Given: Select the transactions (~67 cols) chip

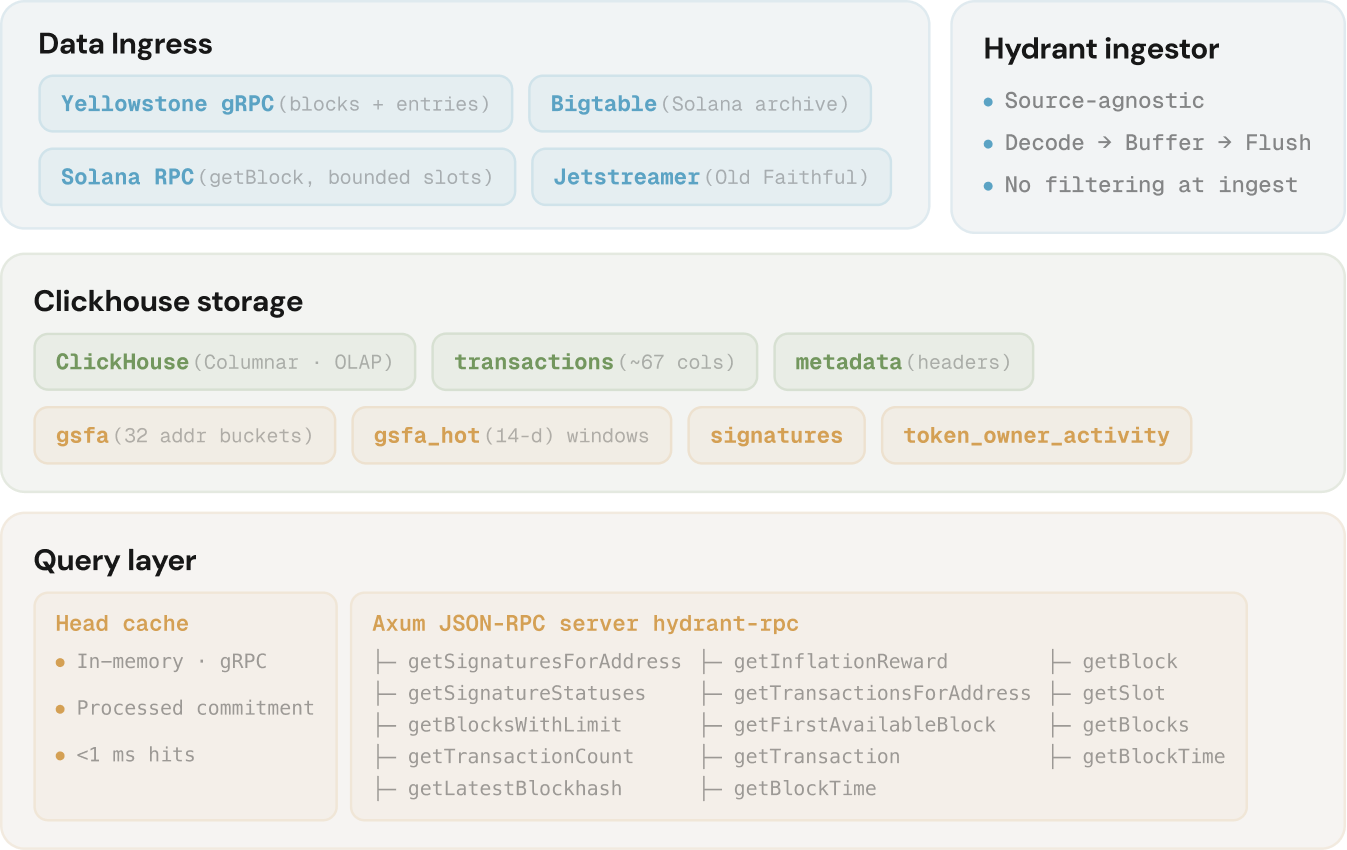Looking at the screenshot, I should (595, 362).
